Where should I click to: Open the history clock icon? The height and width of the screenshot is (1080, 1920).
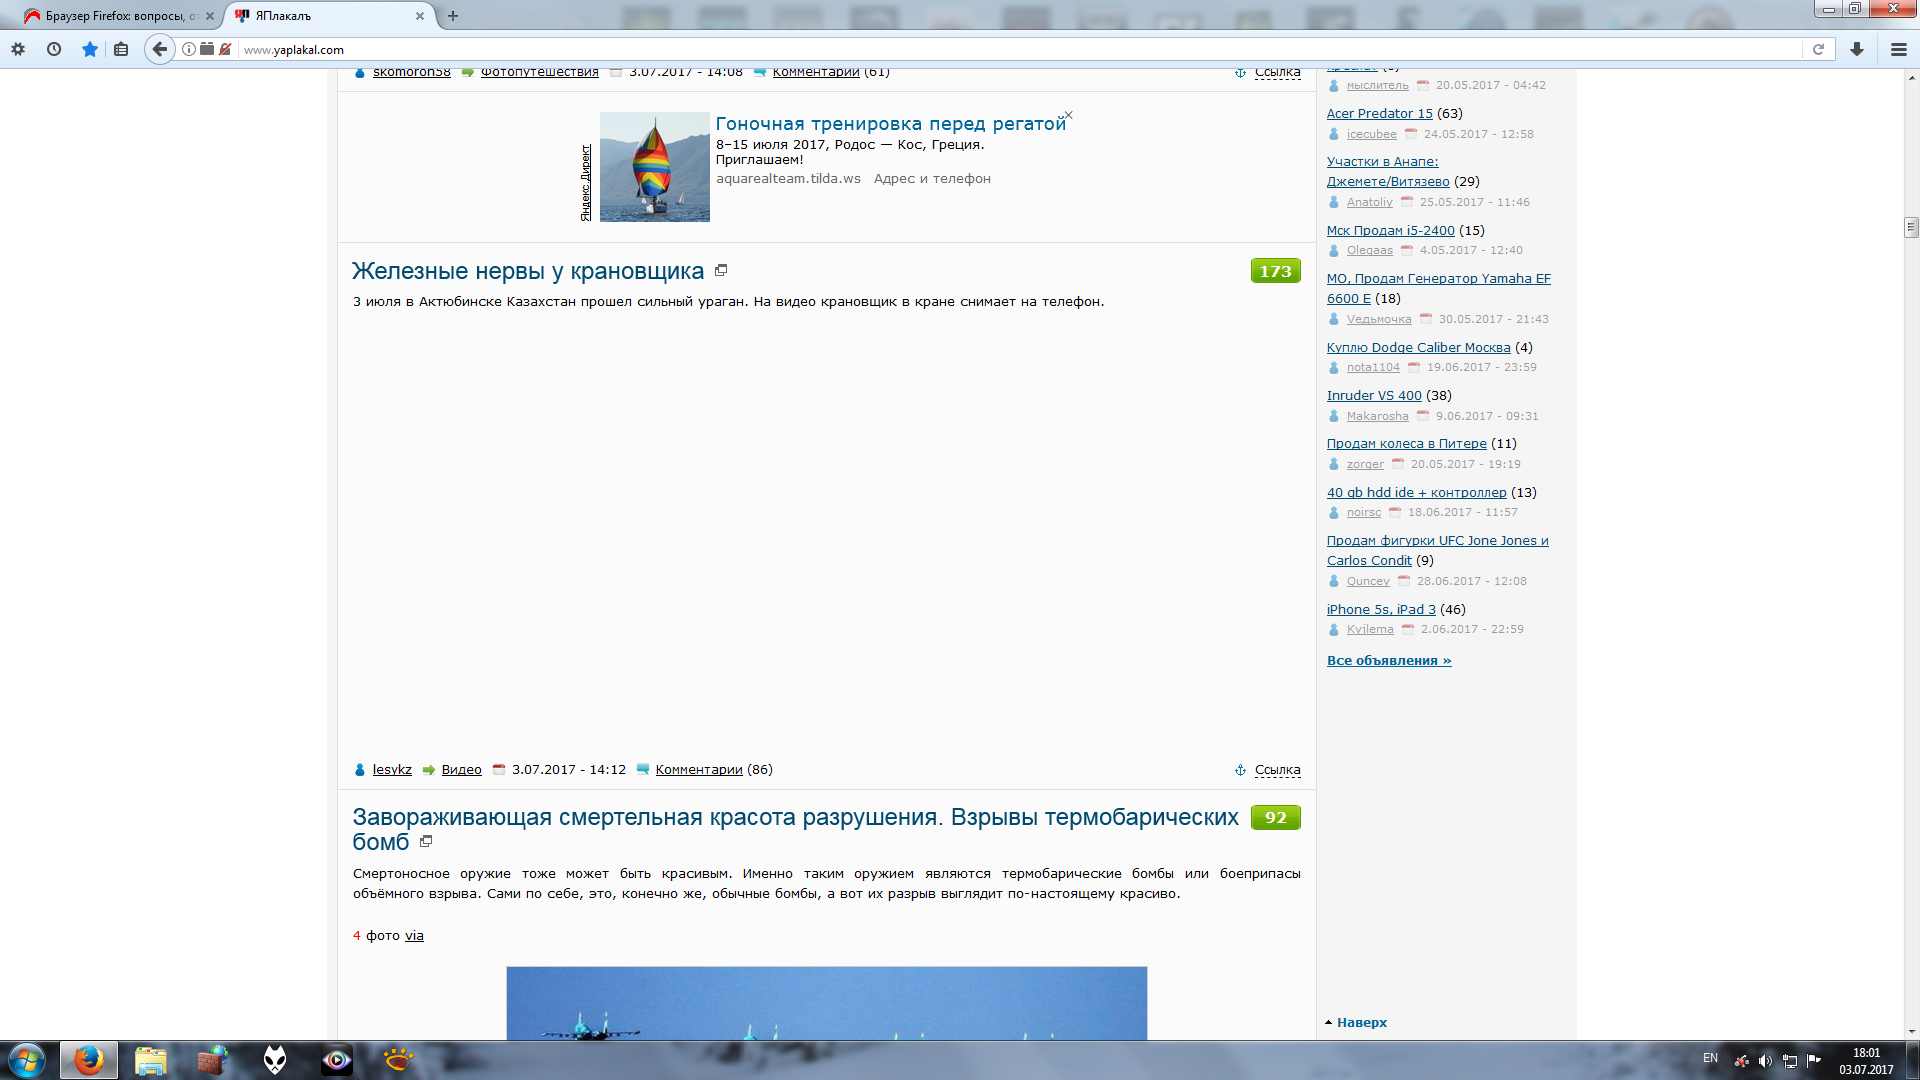point(54,49)
